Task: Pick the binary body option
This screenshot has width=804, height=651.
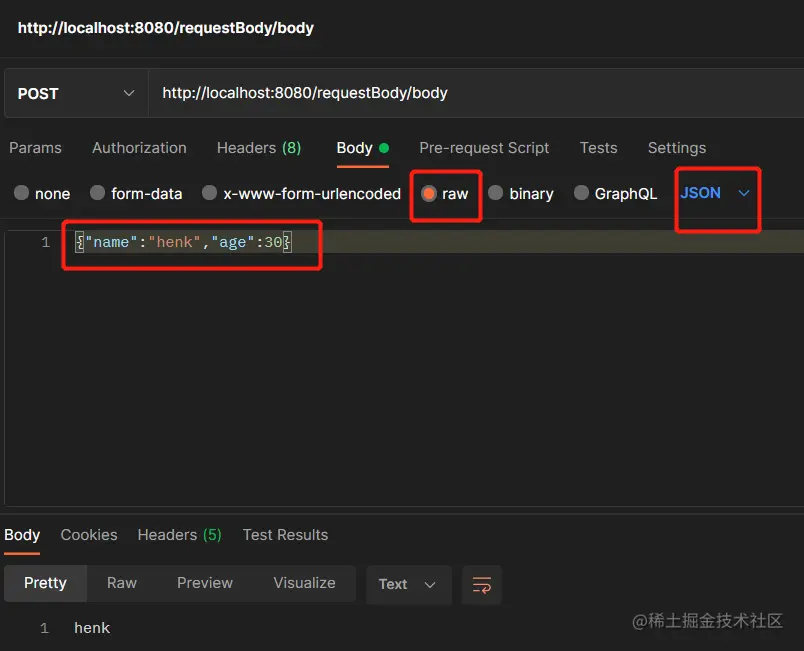Action: (x=520, y=194)
